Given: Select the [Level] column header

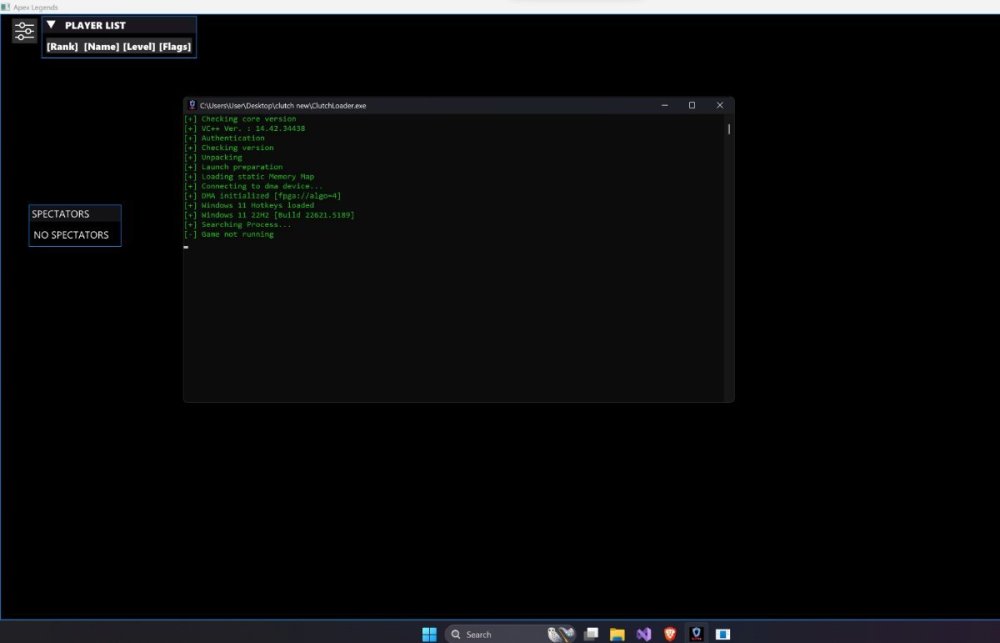Looking at the screenshot, I should click(x=139, y=46).
